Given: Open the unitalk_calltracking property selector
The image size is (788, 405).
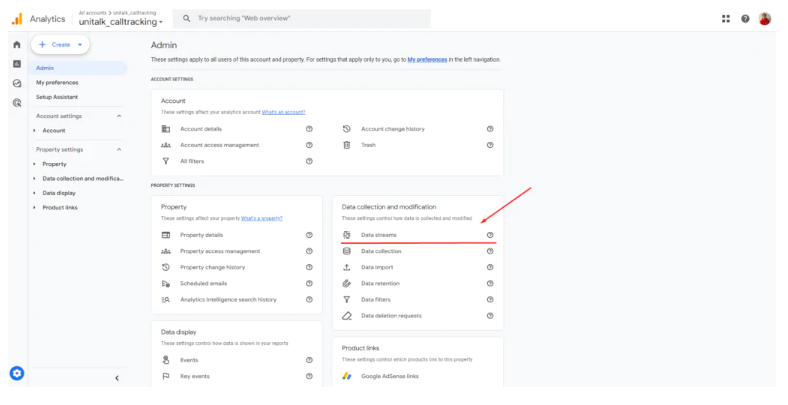Looking at the screenshot, I should click(121, 22).
